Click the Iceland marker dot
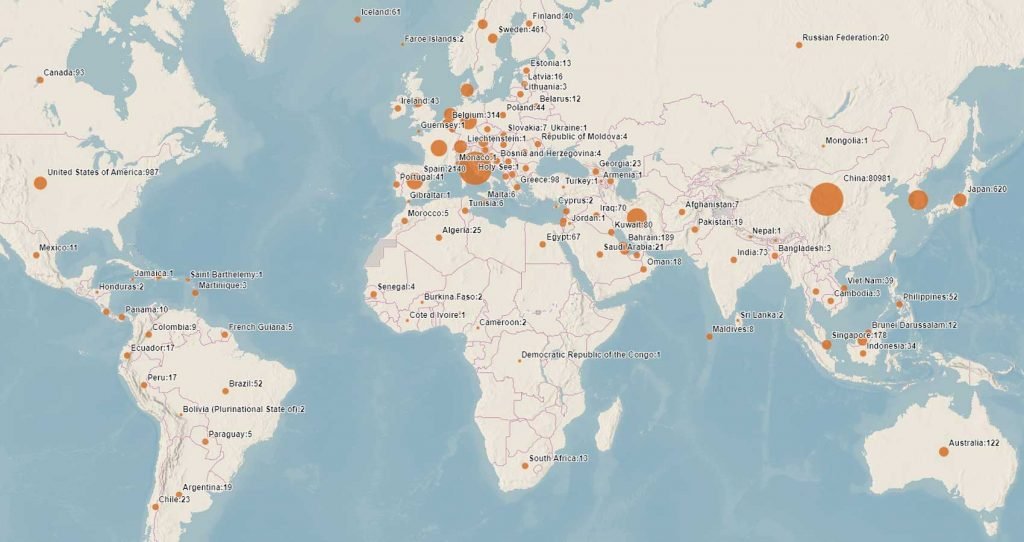This screenshot has height=542, width=1024. pyautogui.click(x=358, y=19)
